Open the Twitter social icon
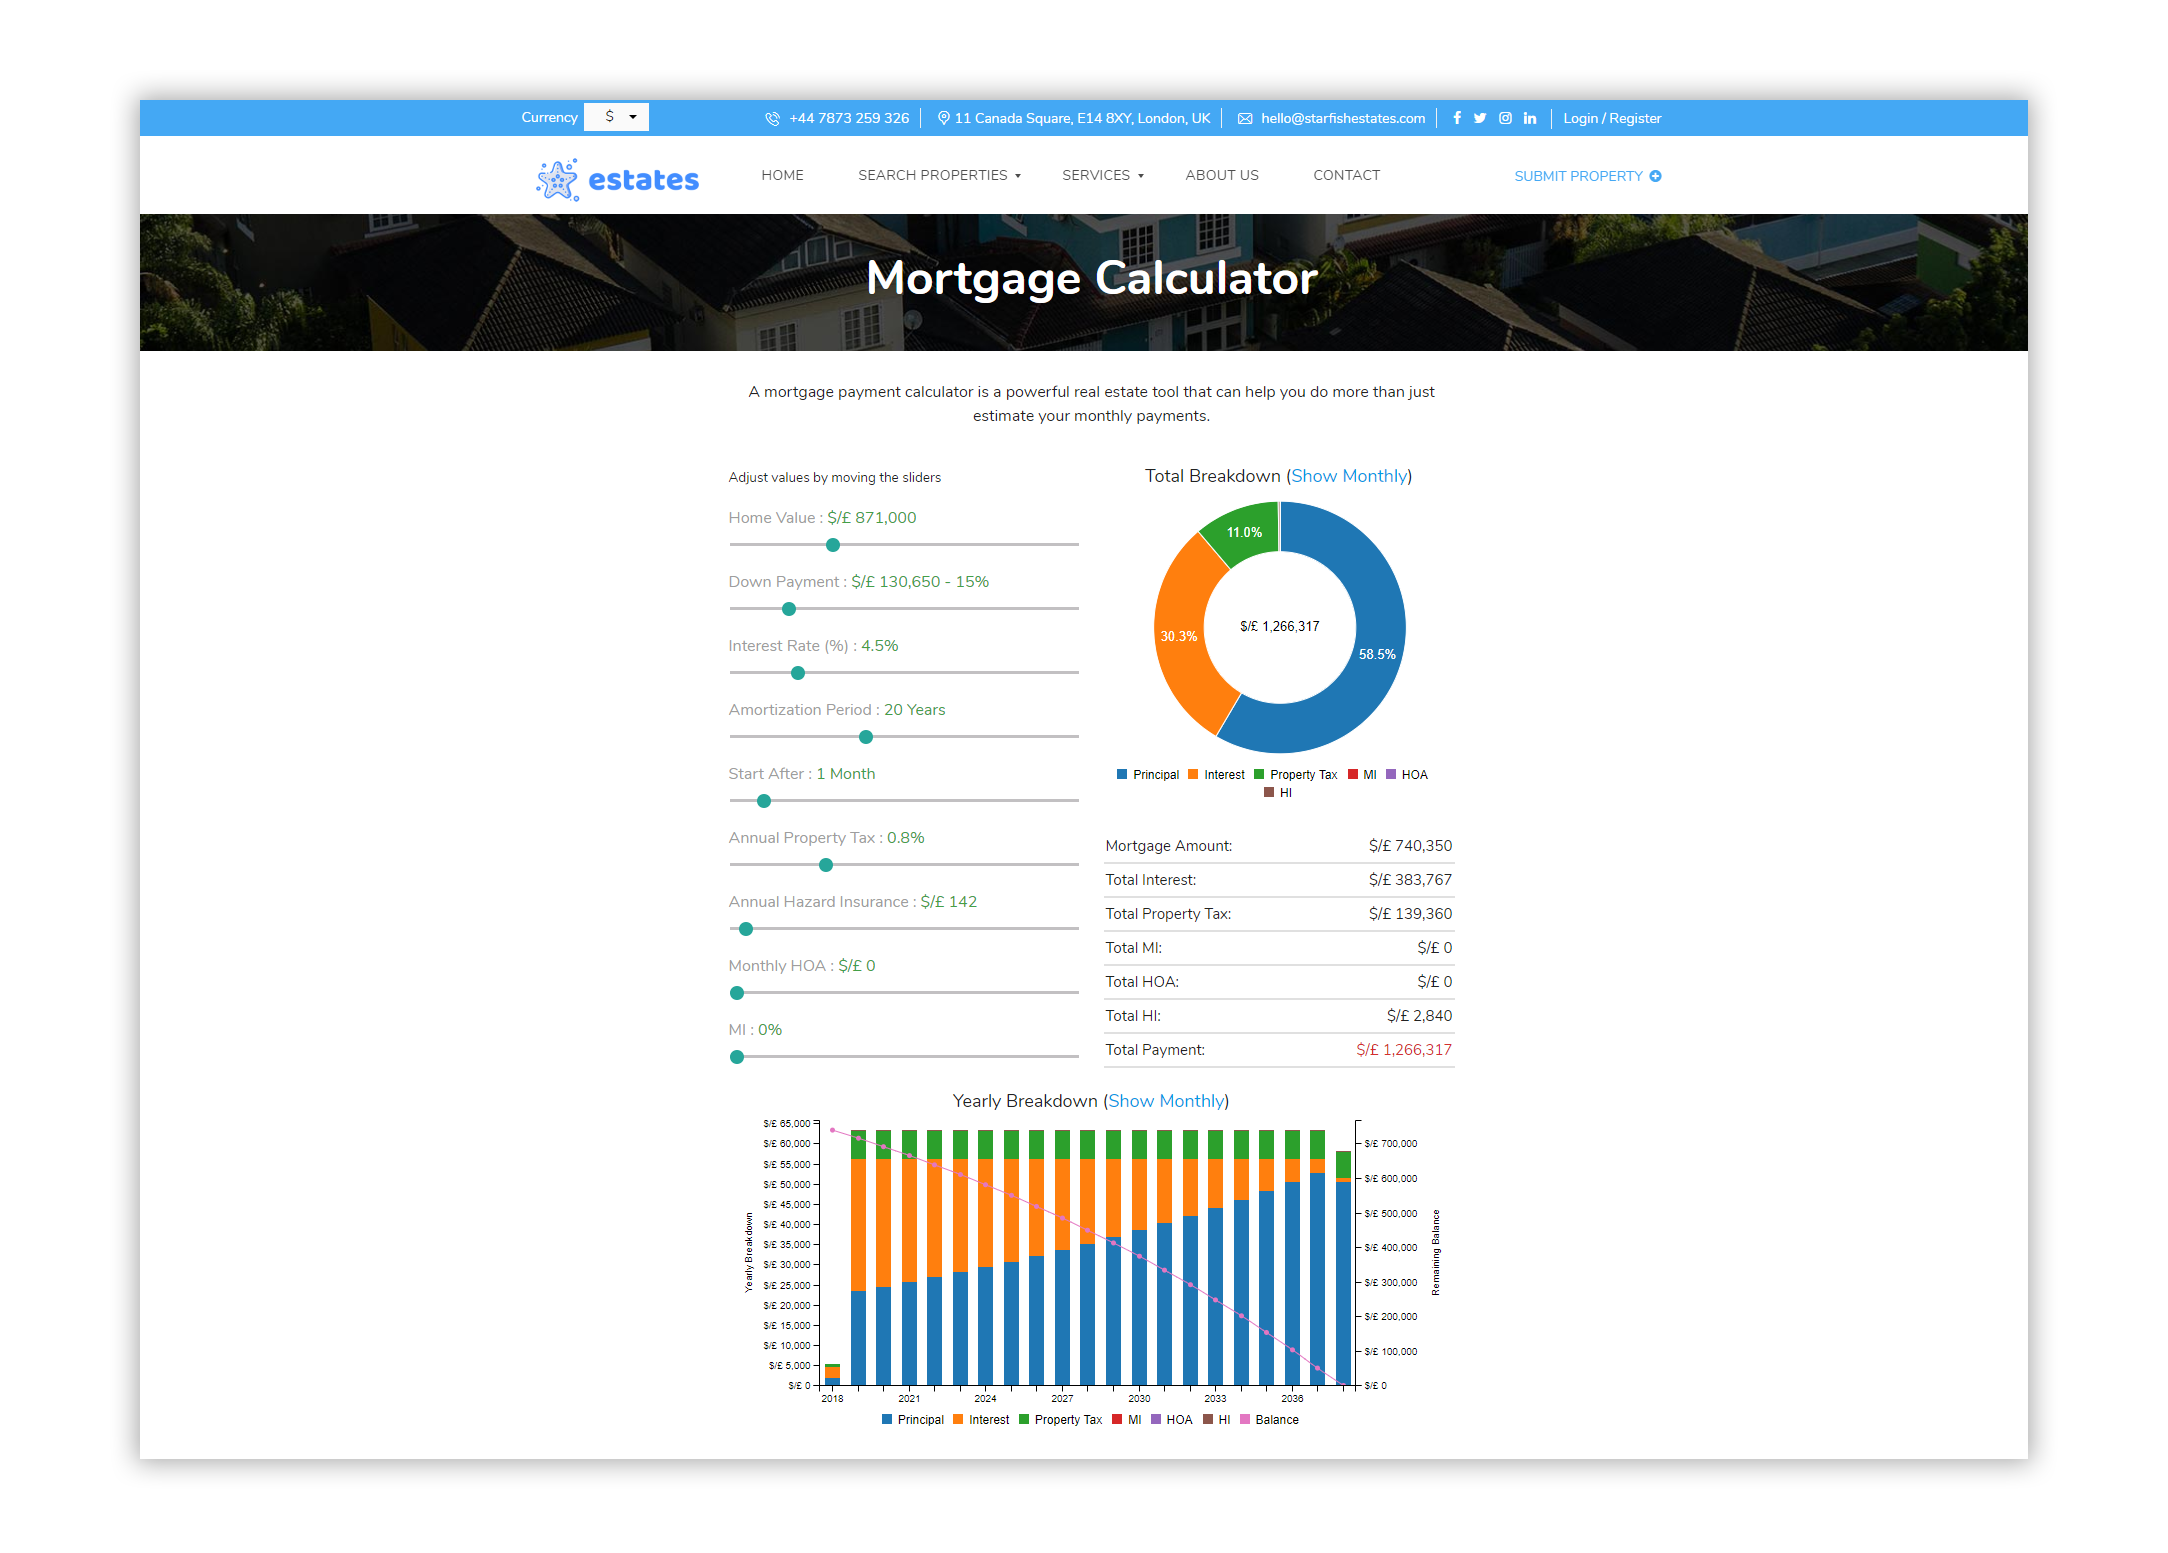This screenshot has height=1553, width=2168. [x=1481, y=118]
